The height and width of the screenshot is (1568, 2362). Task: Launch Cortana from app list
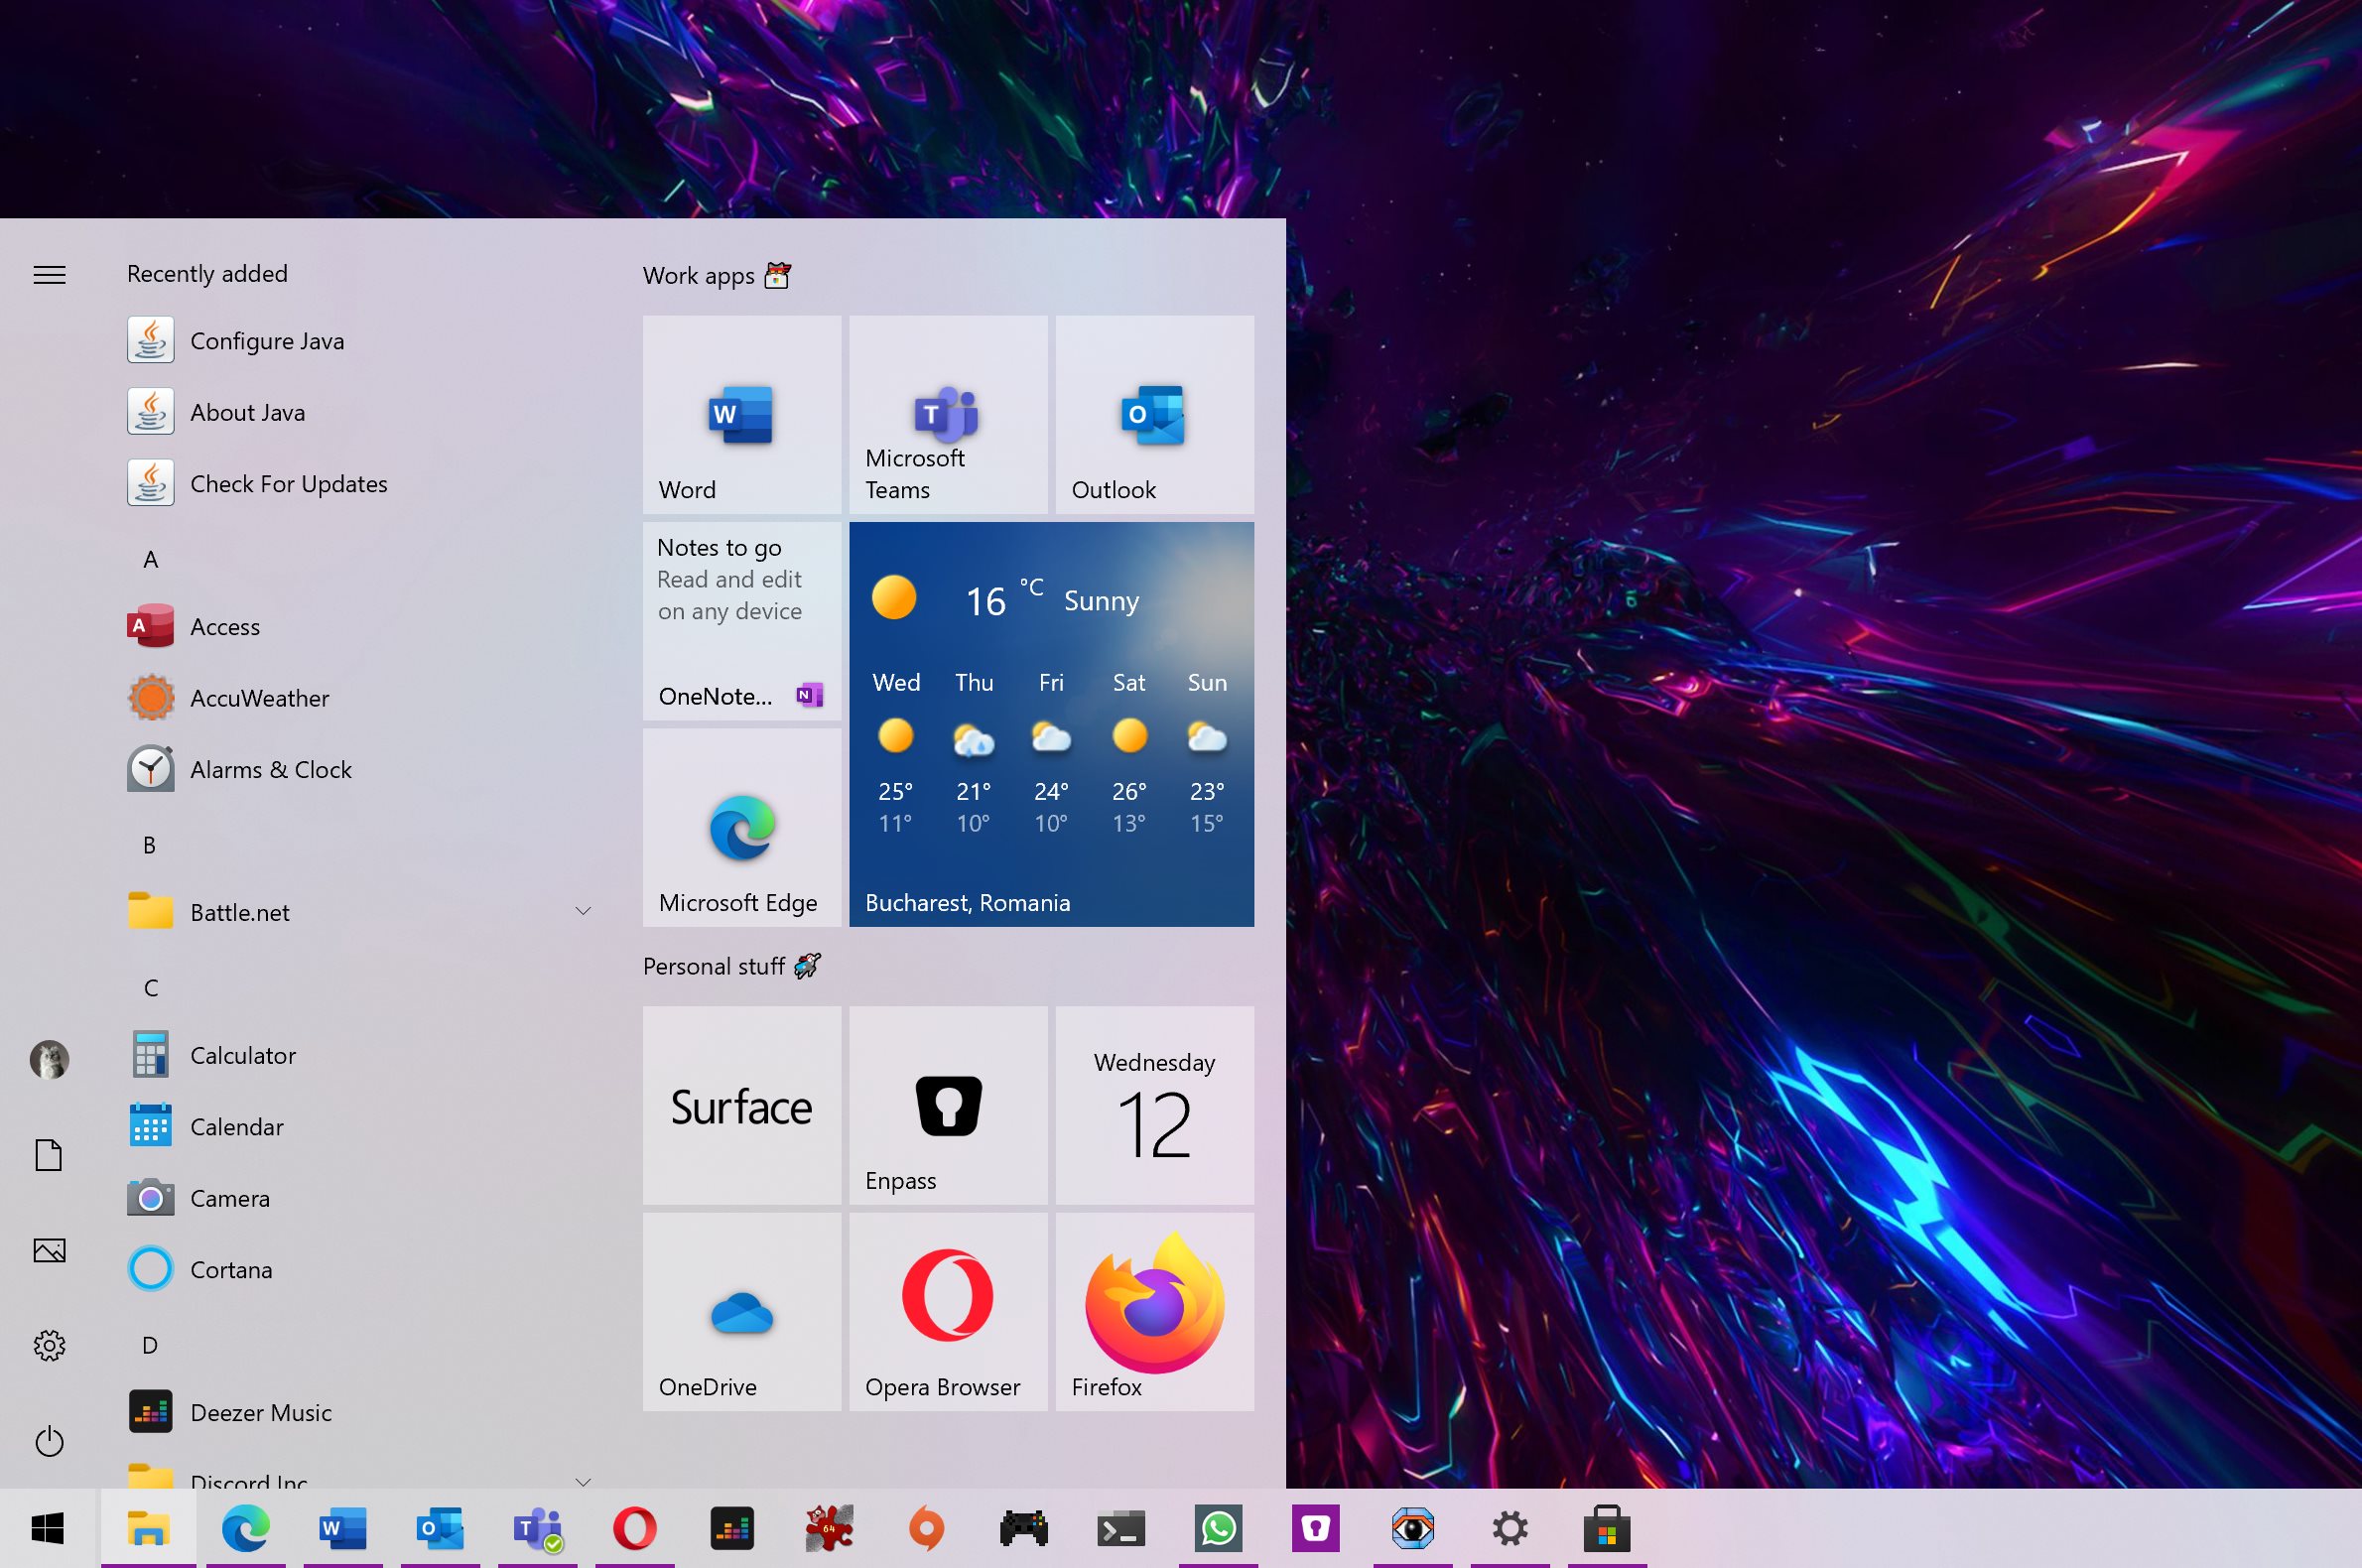pyautogui.click(x=360, y=1270)
